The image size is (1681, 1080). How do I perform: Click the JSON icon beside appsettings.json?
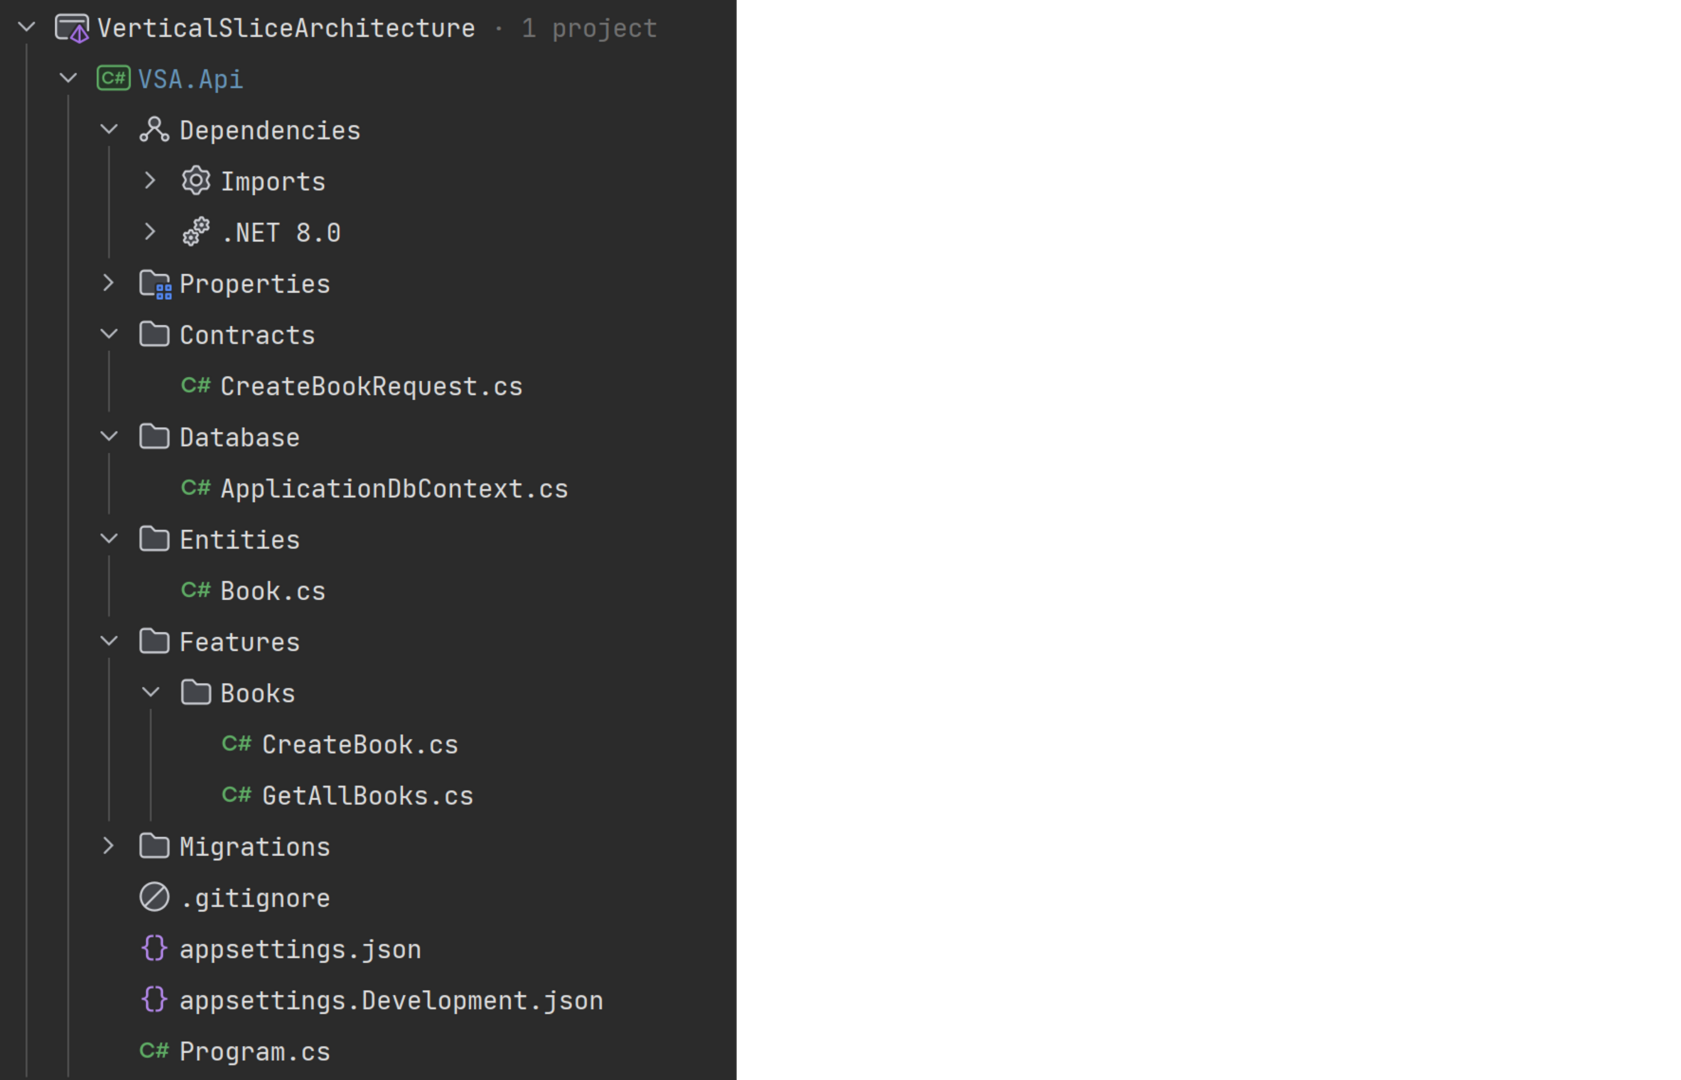coord(154,948)
